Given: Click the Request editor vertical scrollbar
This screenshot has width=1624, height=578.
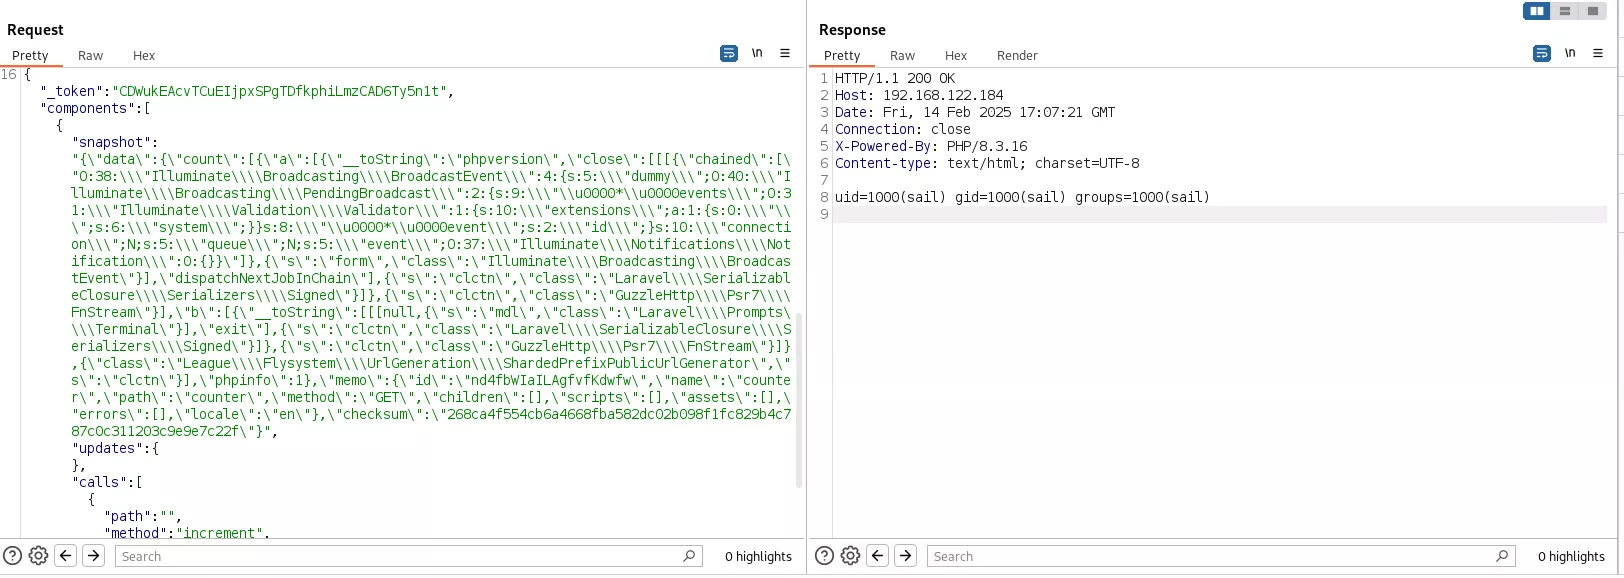Looking at the screenshot, I should [798, 400].
